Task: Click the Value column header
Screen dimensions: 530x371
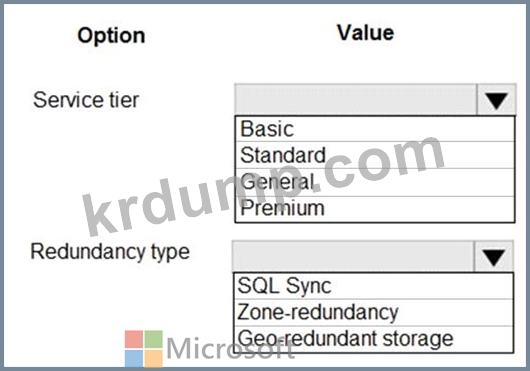Action: pos(365,33)
